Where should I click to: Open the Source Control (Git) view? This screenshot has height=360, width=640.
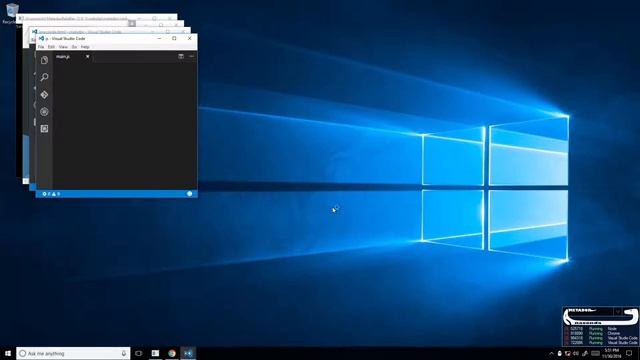[44, 95]
